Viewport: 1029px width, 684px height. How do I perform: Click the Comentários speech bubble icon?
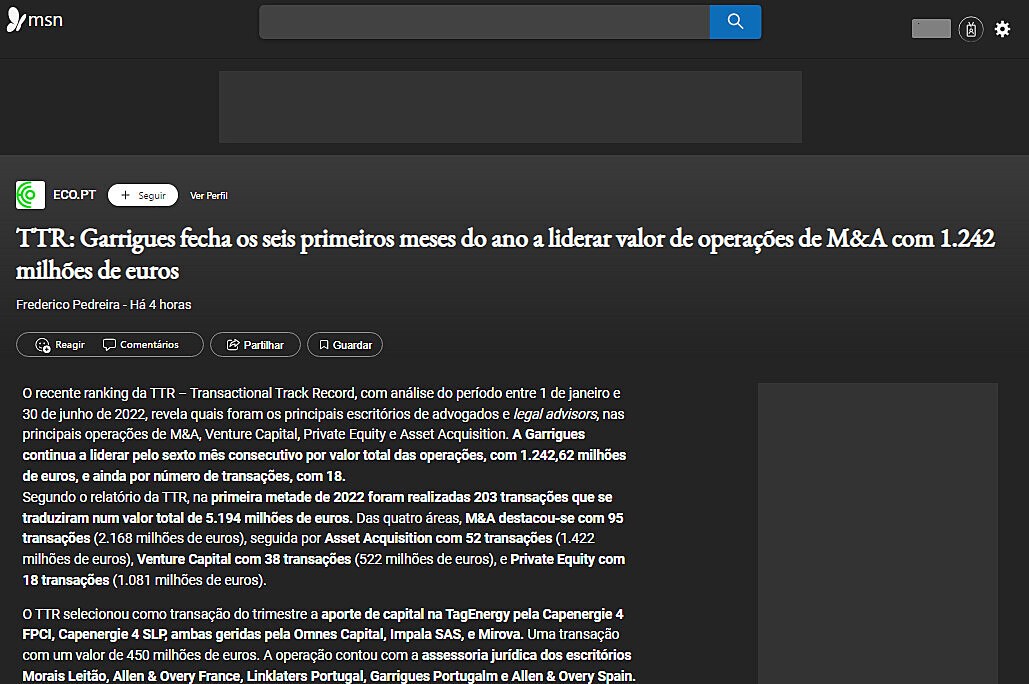point(110,345)
